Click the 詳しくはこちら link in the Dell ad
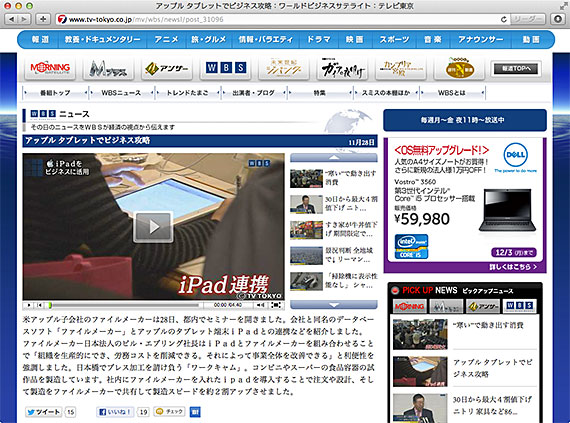570x423 pixels. pyautogui.click(x=513, y=267)
